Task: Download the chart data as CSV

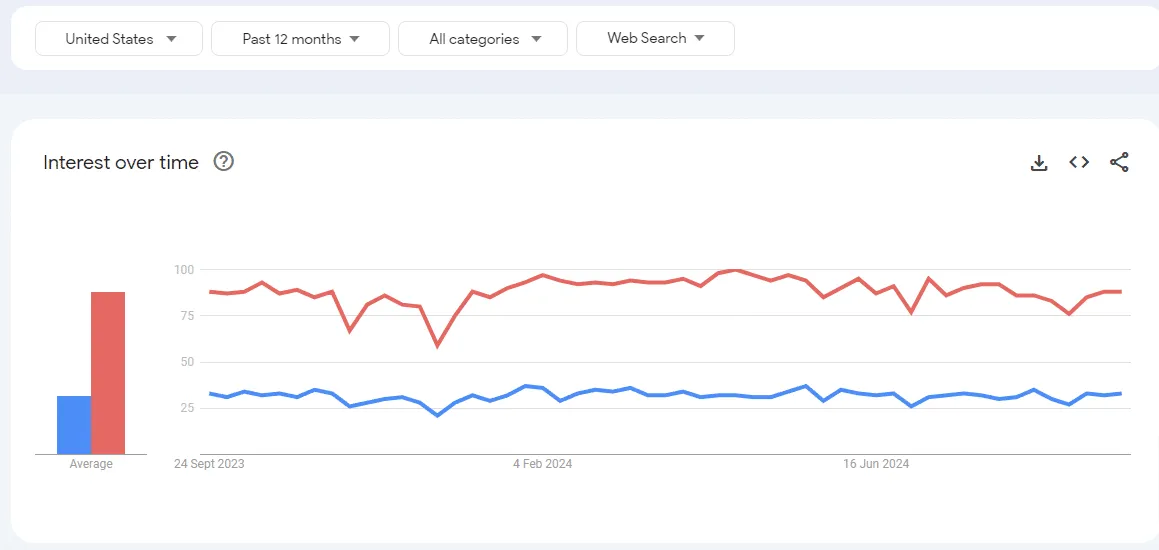Action: tap(1039, 163)
